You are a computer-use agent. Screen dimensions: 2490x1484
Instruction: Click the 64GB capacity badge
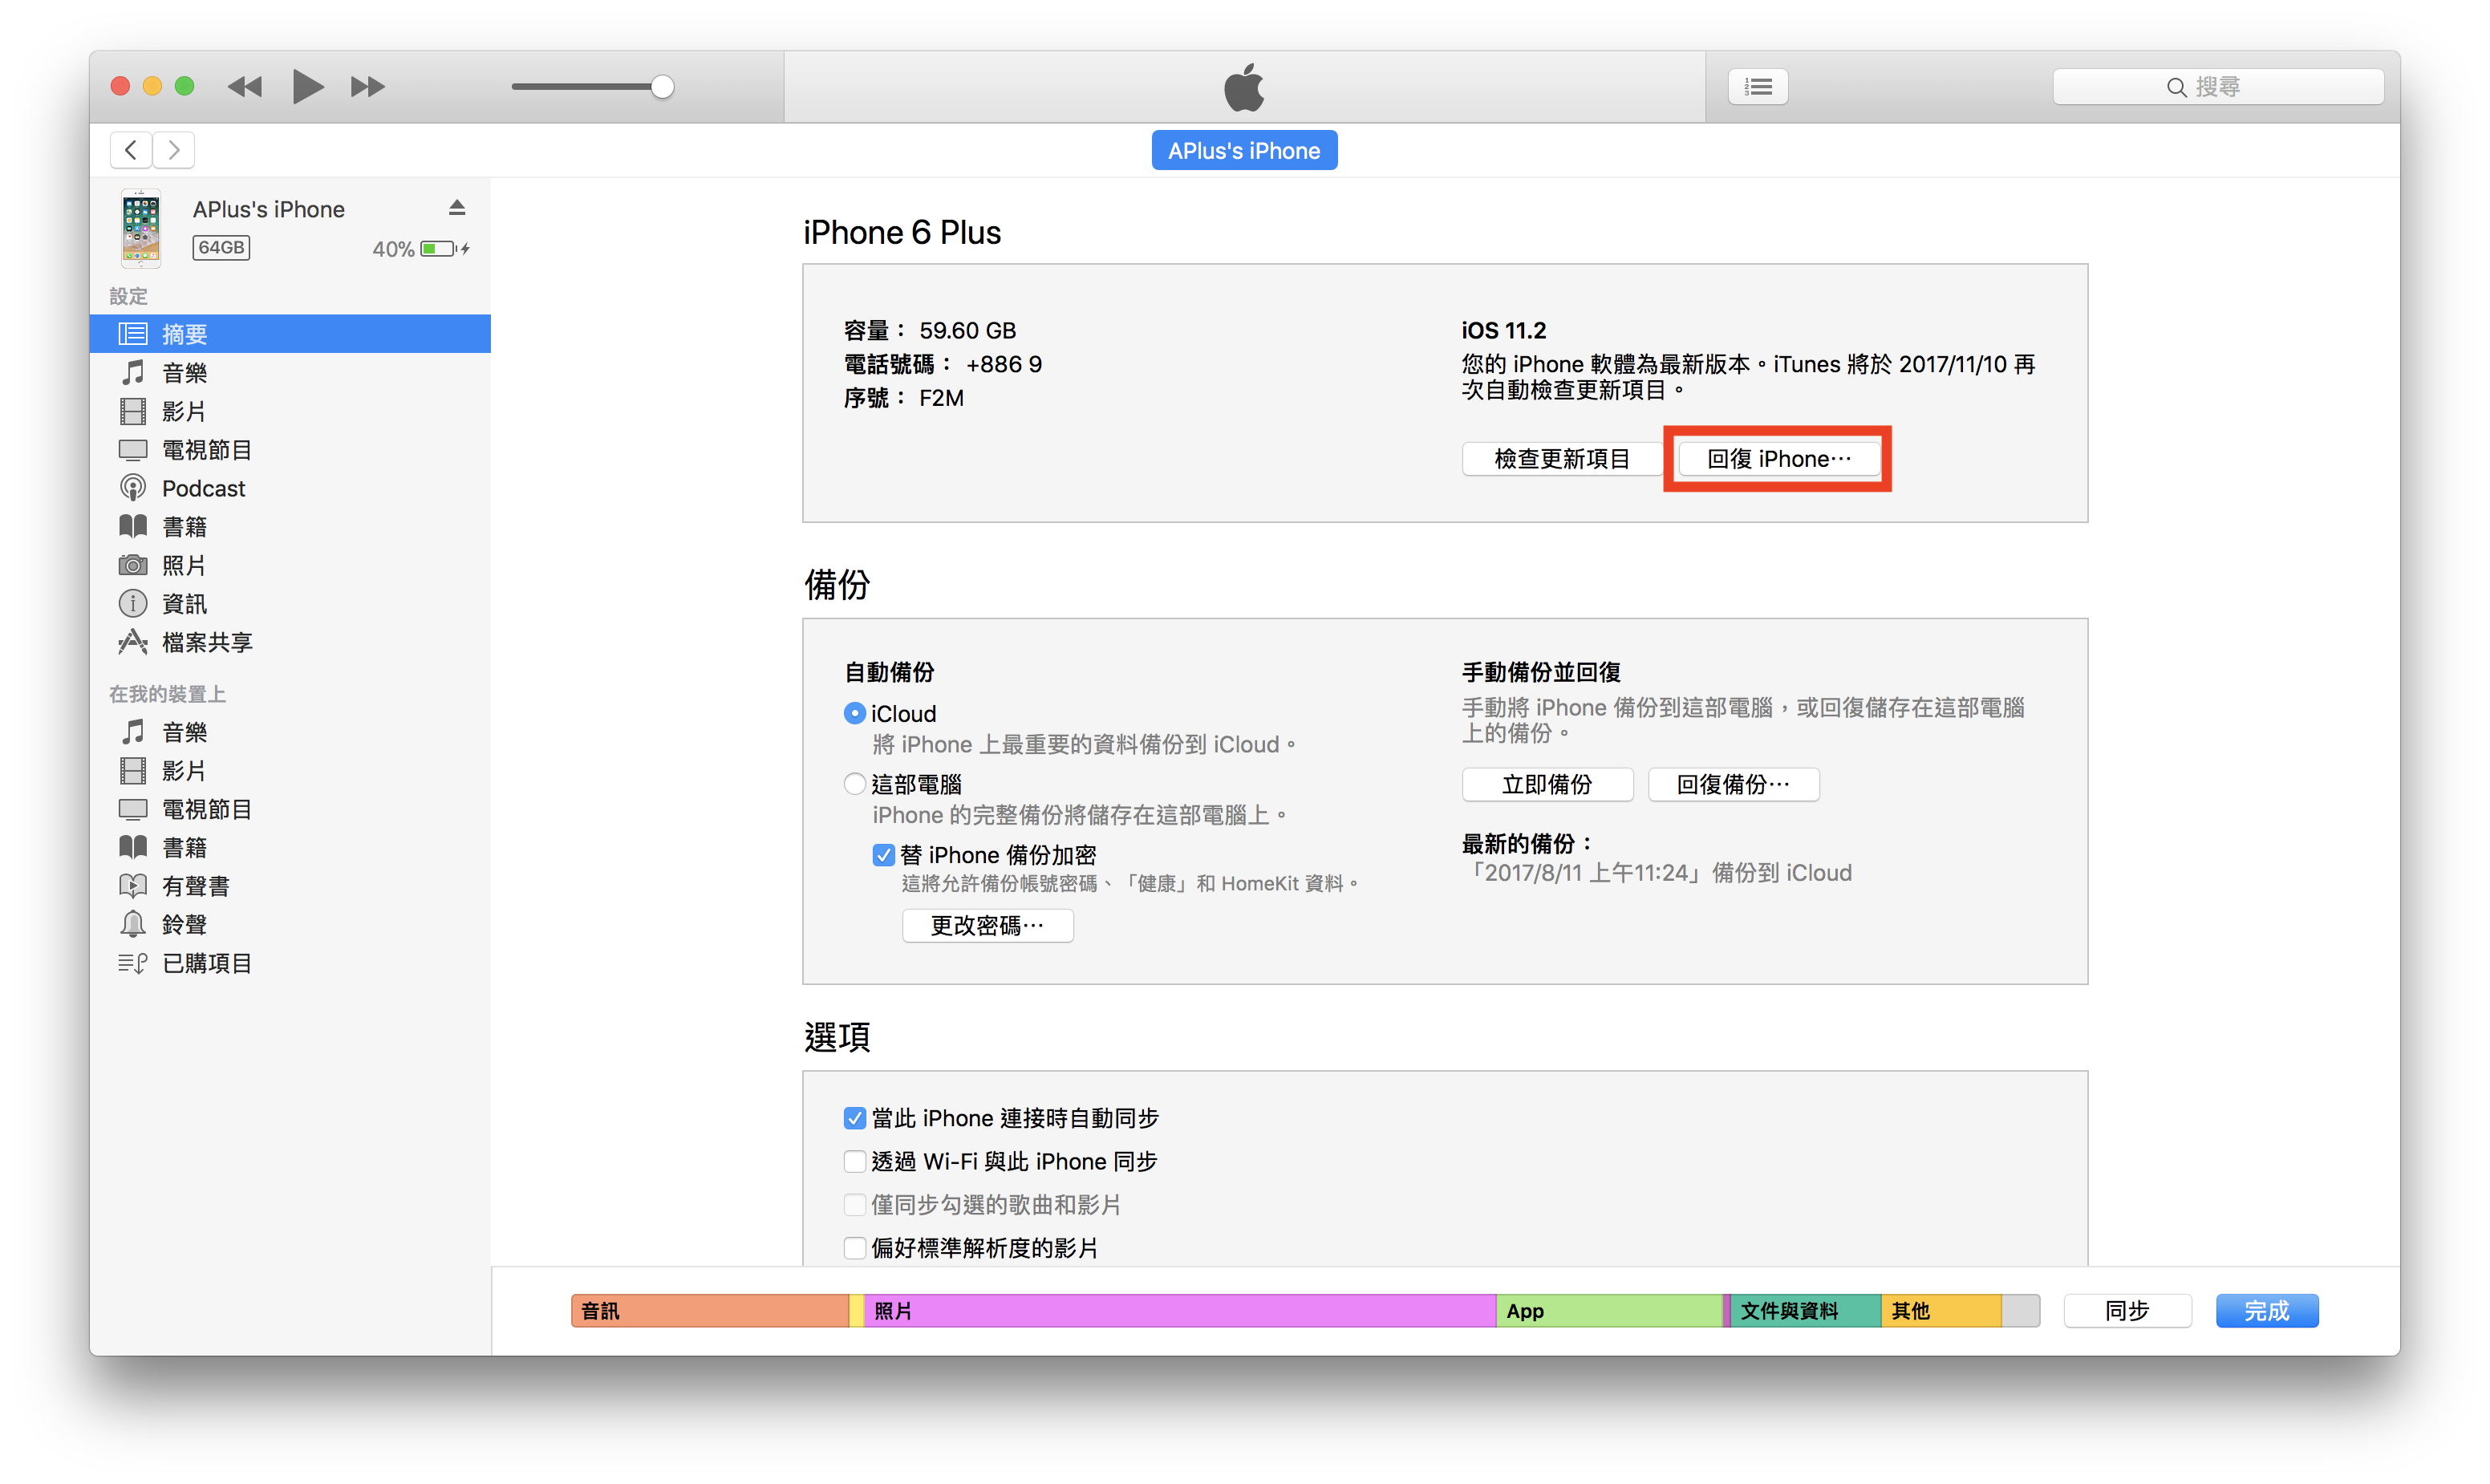pyautogui.click(x=221, y=248)
